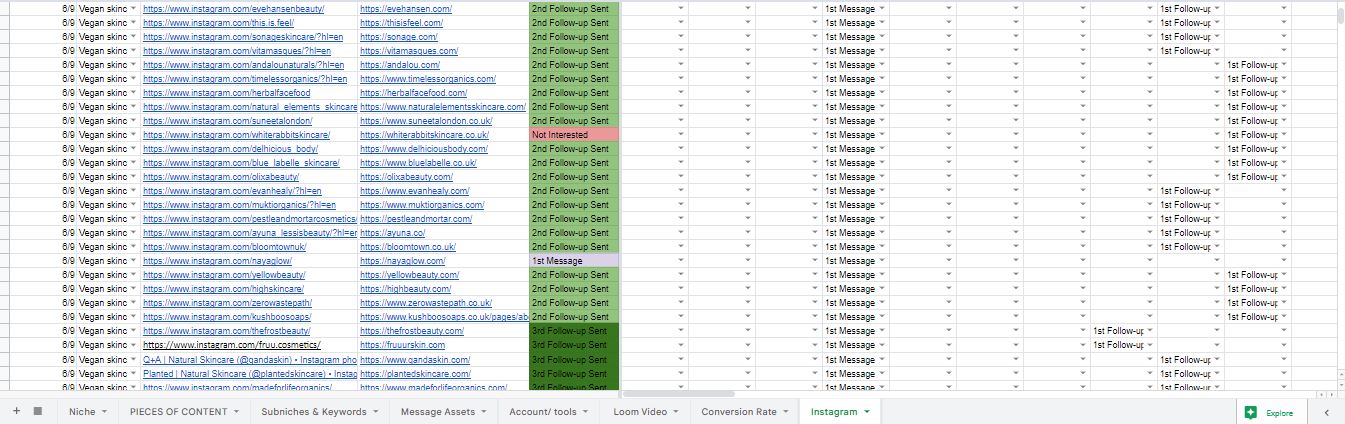Screen dimensions: 1345x424
Task: Open the instagram.com/fruu.cosmetics link
Action: [x=232, y=345]
